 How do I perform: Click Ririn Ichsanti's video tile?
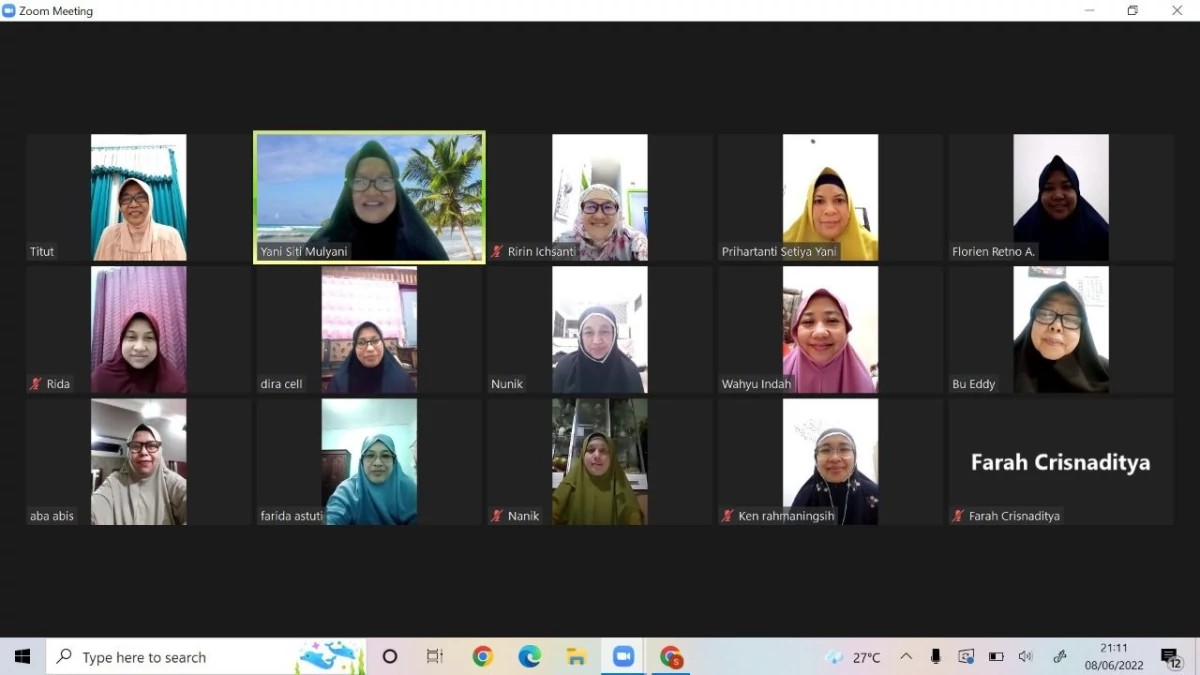coord(599,197)
